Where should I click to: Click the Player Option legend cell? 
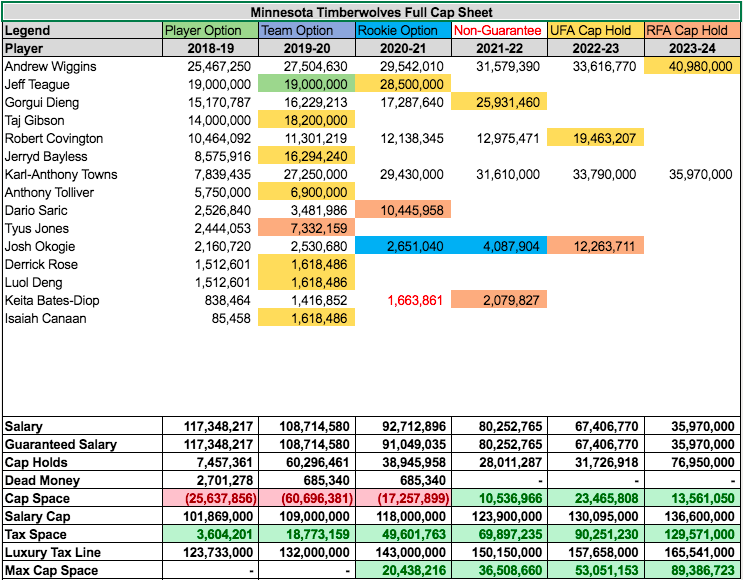coord(210,30)
